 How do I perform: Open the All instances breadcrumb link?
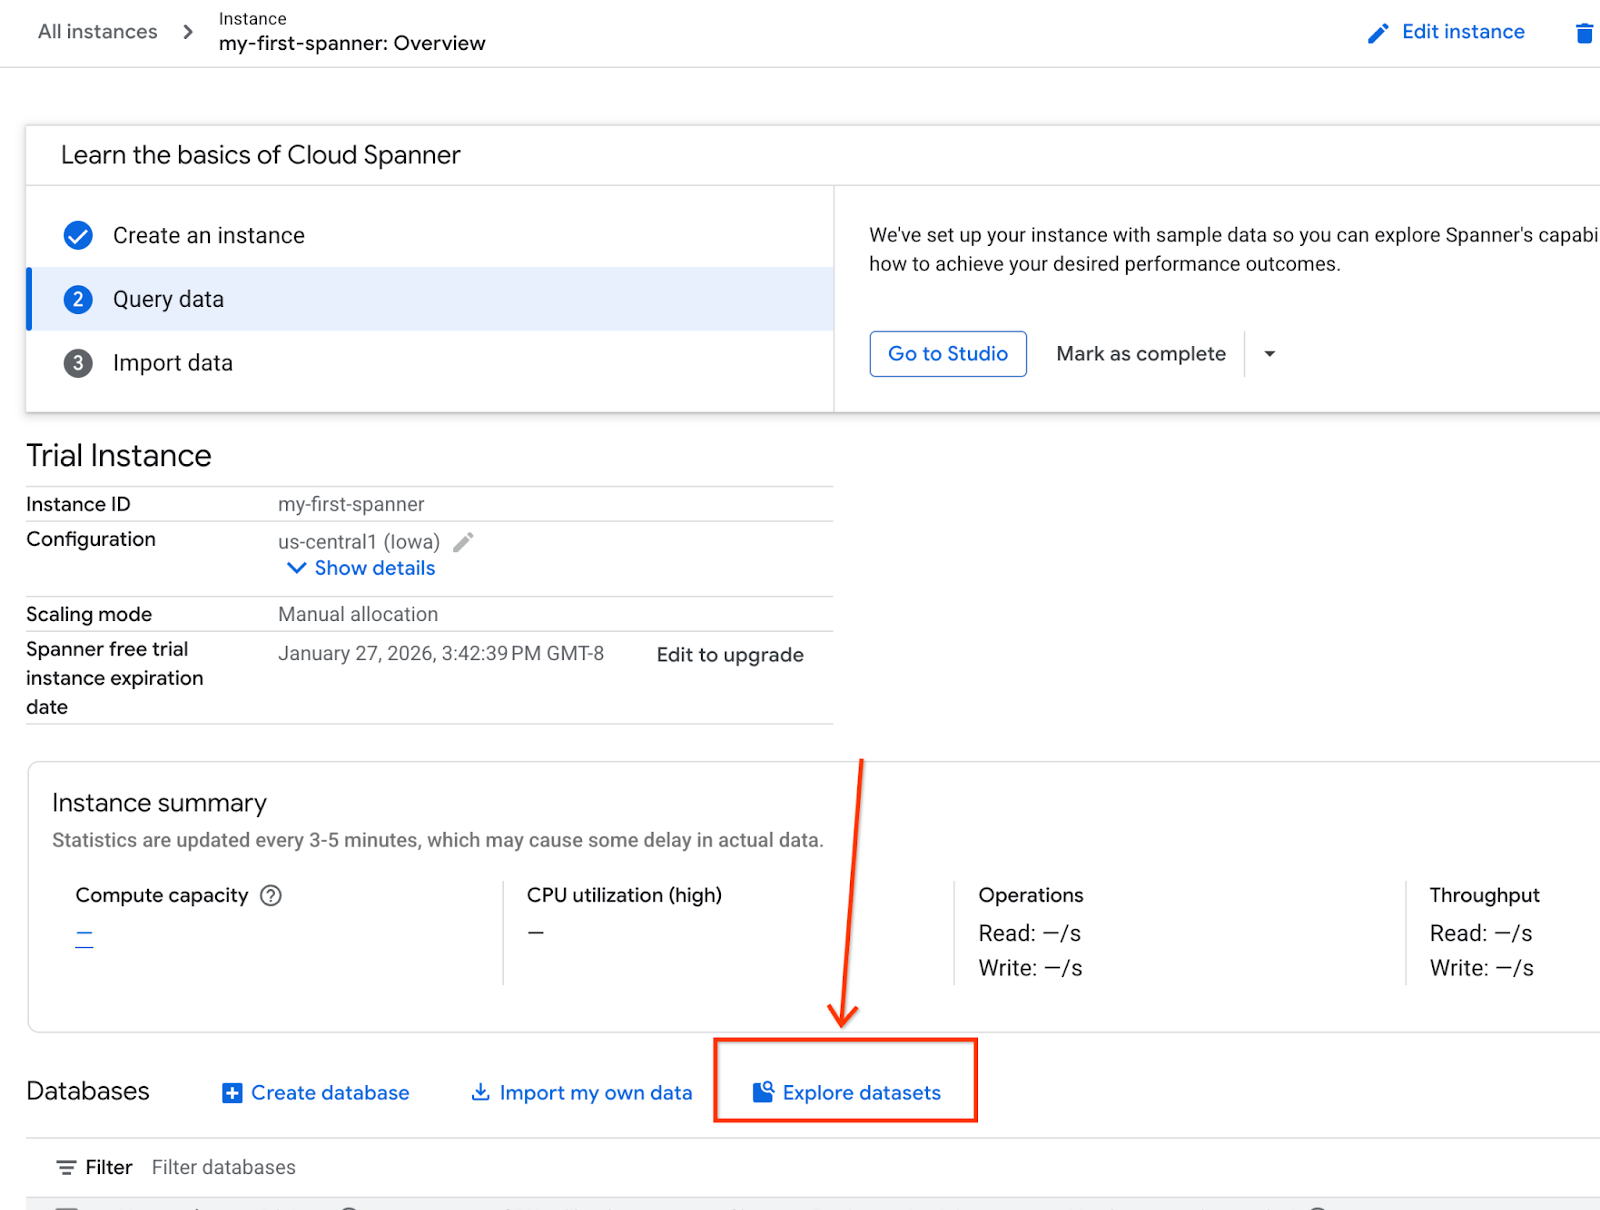pos(98,32)
